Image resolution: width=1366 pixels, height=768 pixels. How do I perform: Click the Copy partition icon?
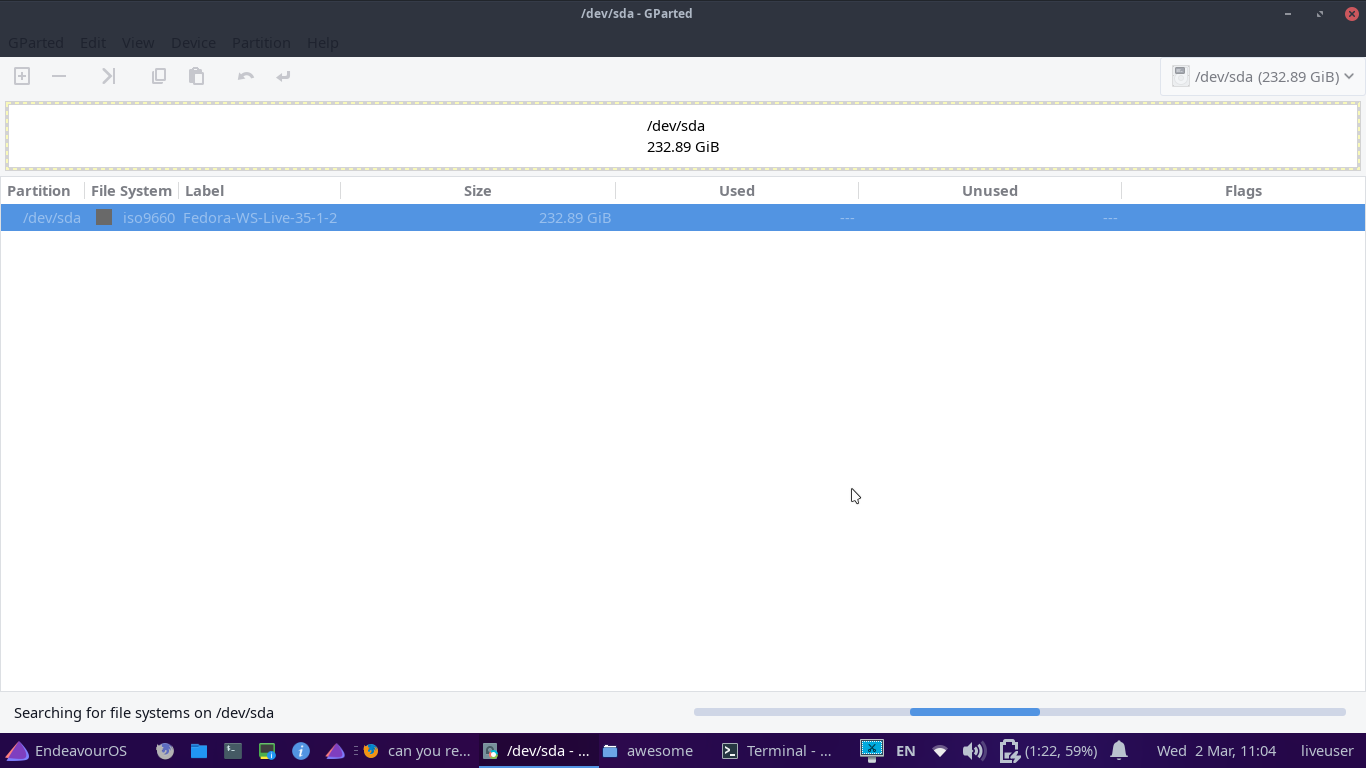pyautogui.click(x=158, y=76)
